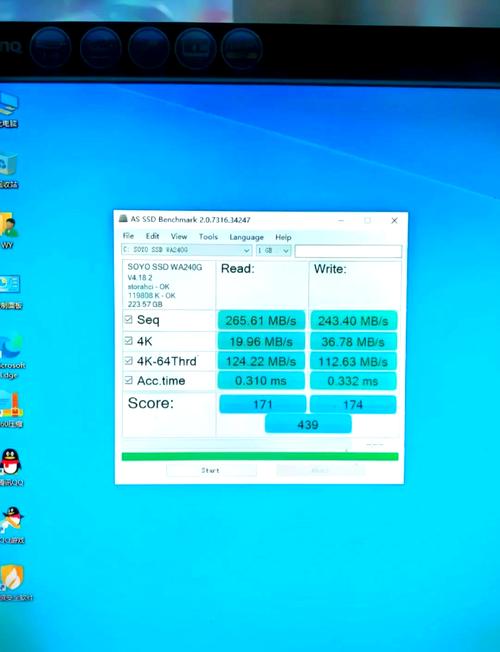The width and height of the screenshot is (500, 652).
Task: Open the This PC desktop icon
Action: click(8, 109)
